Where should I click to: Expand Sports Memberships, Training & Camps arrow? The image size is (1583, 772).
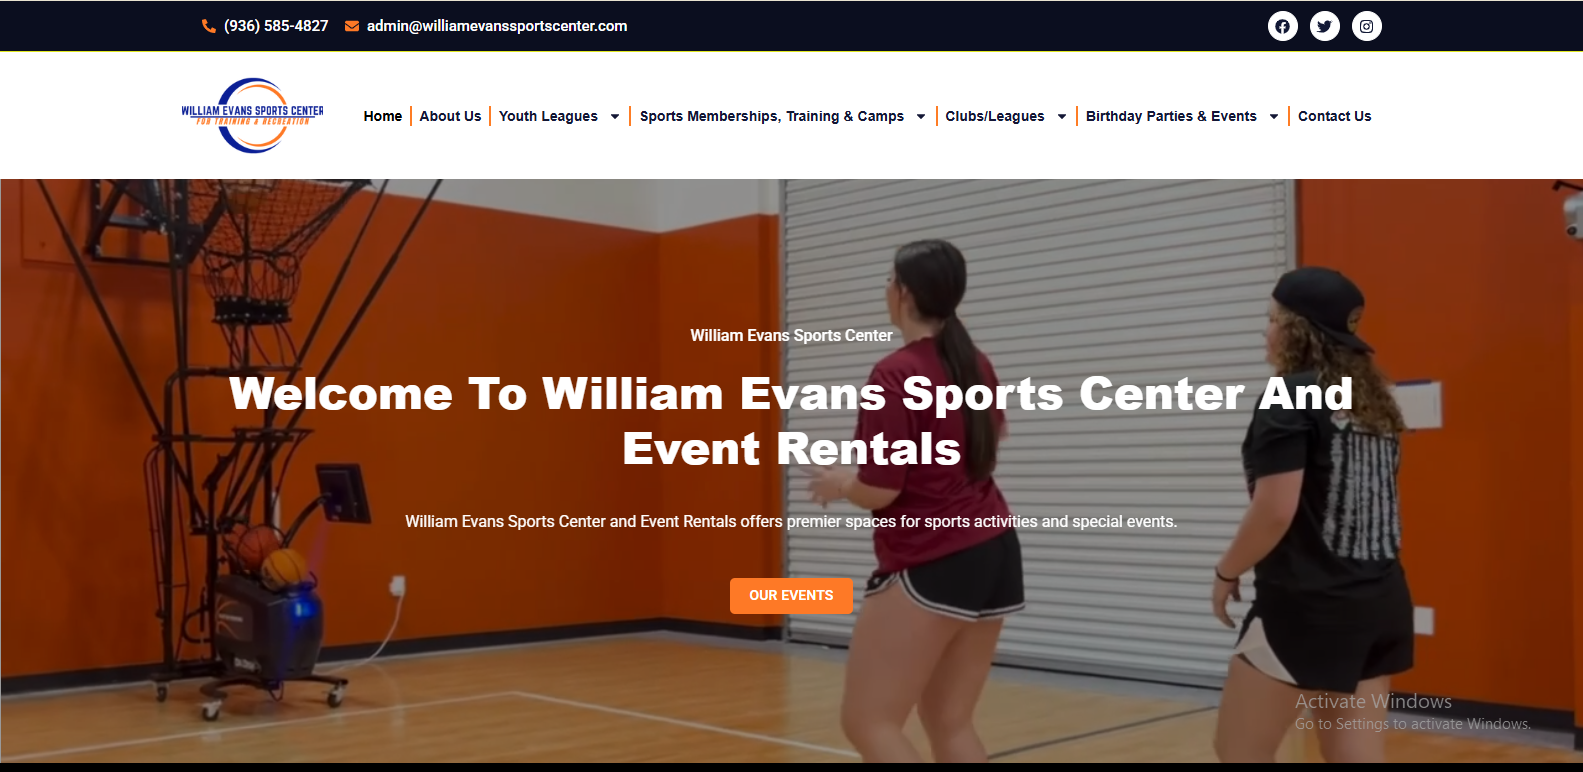click(x=921, y=116)
